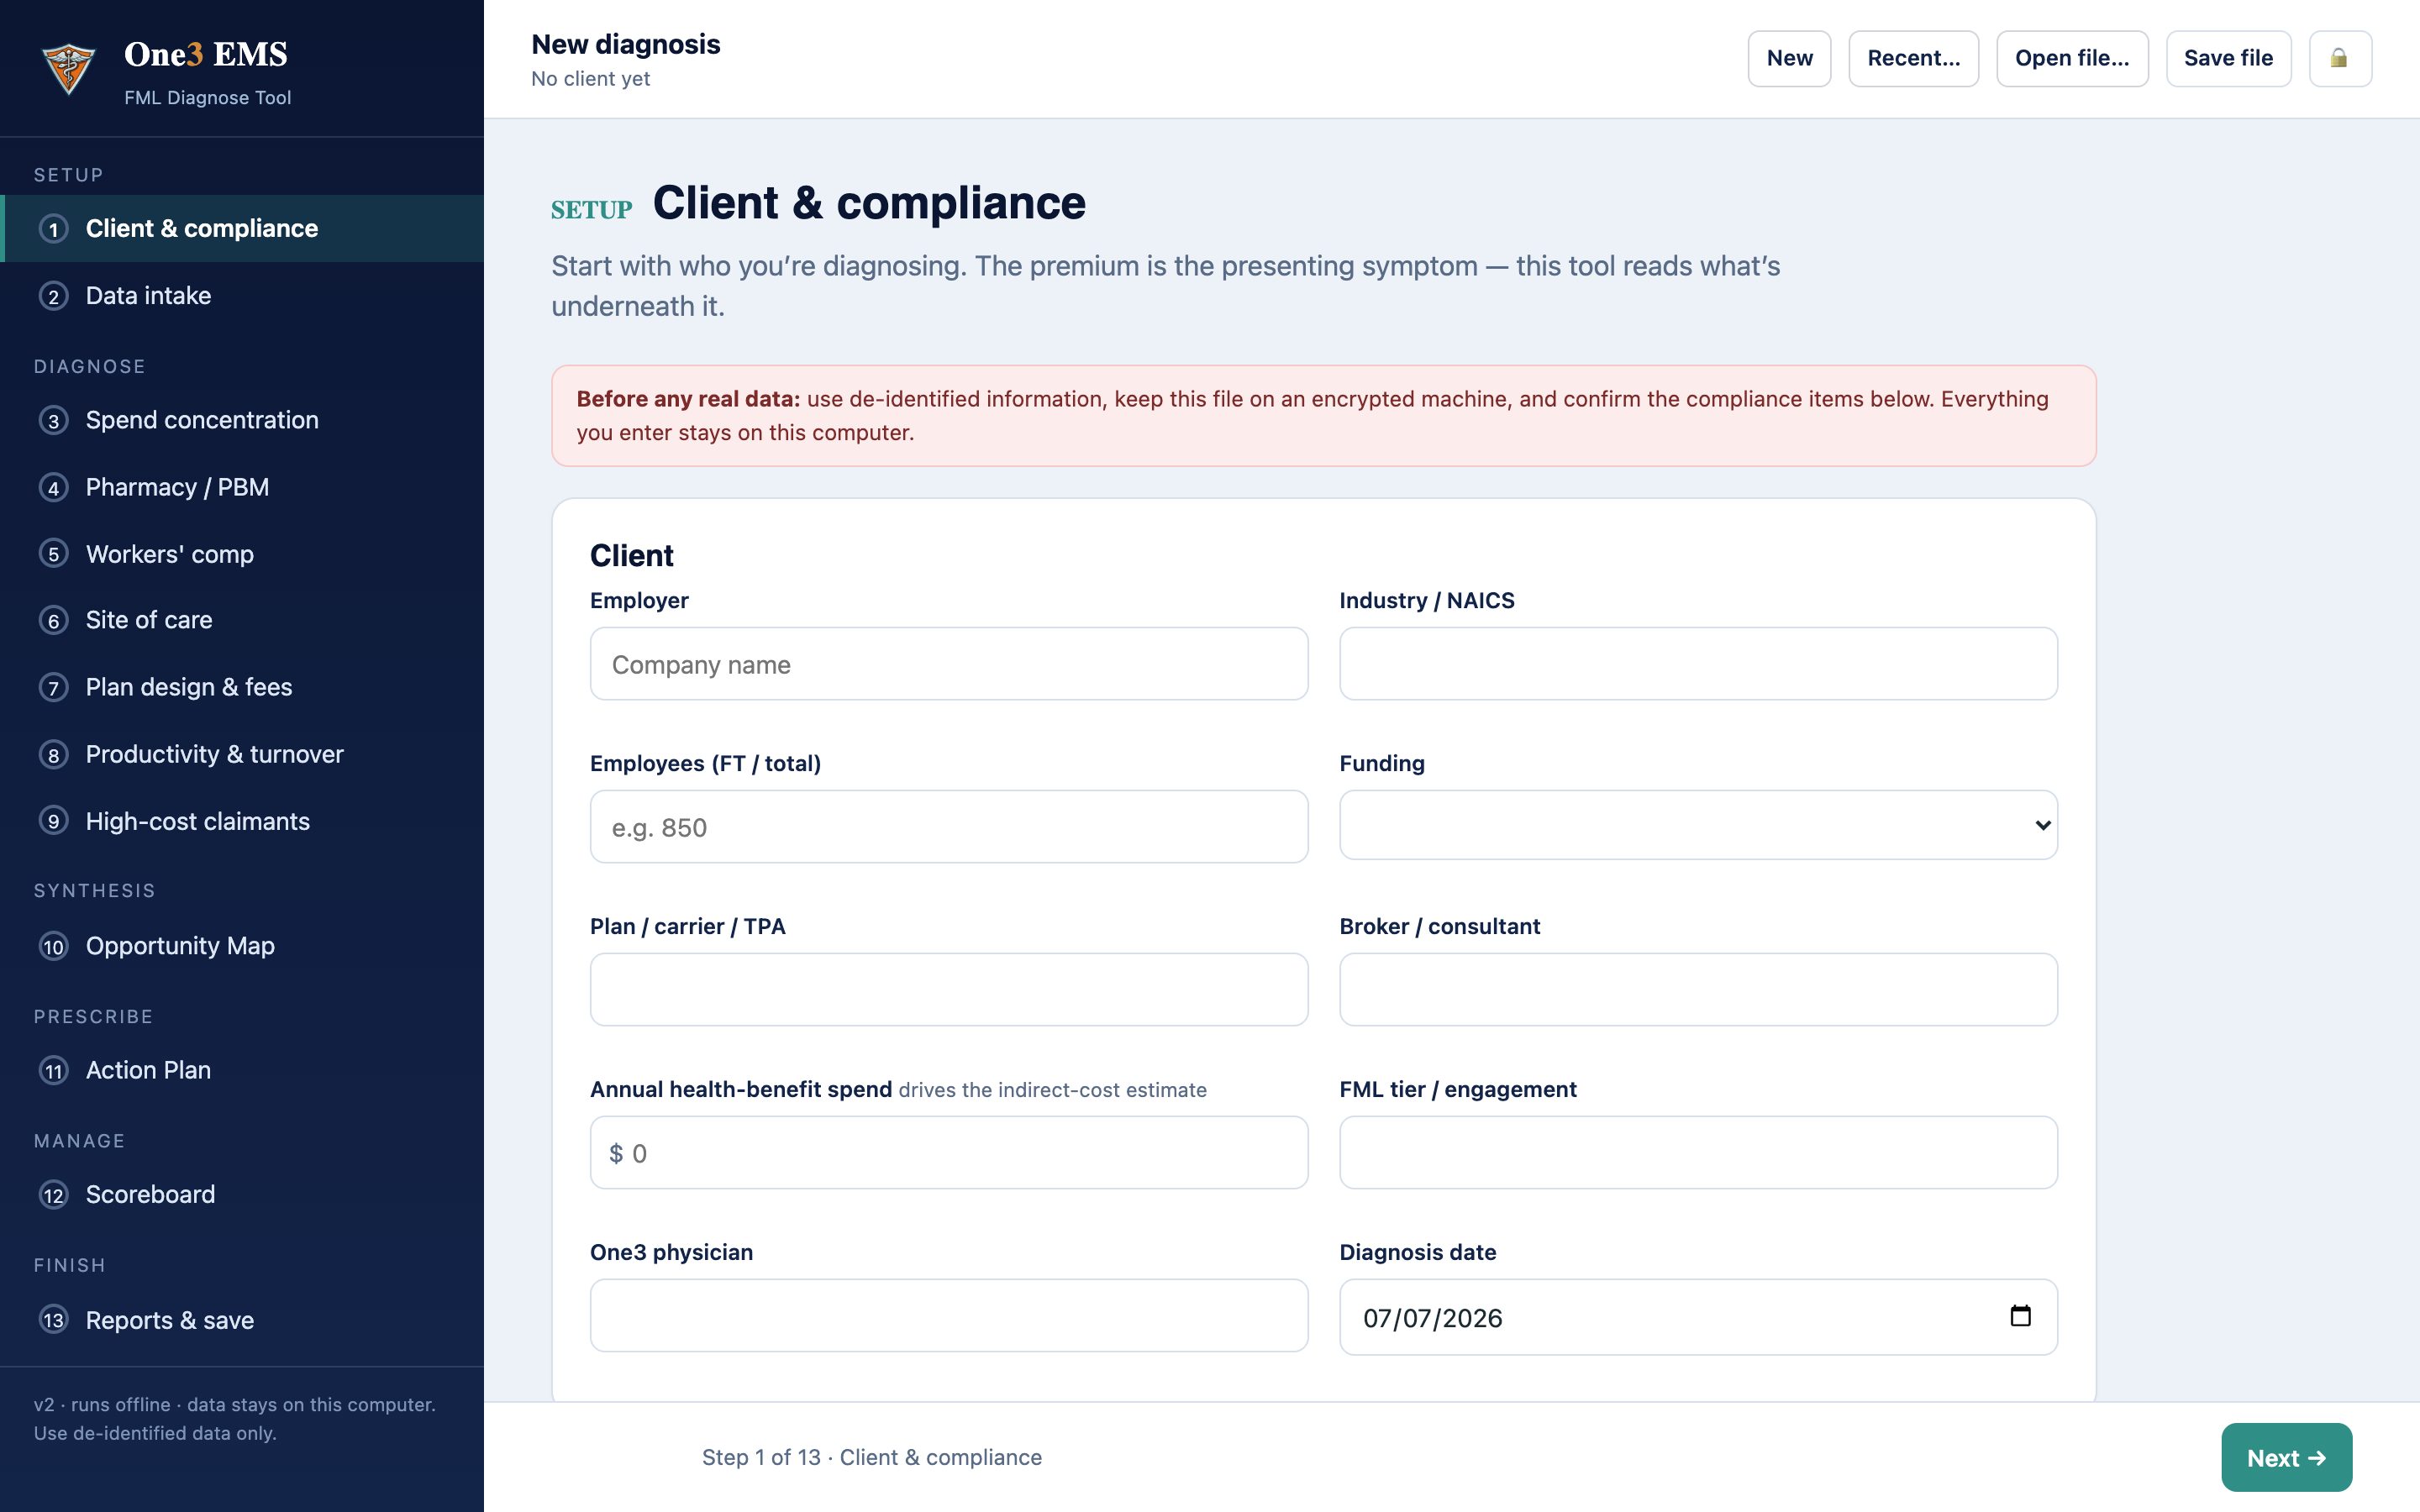2420x1512 pixels.
Task: Click the Employees (FT / total) field
Action: pos(949,827)
